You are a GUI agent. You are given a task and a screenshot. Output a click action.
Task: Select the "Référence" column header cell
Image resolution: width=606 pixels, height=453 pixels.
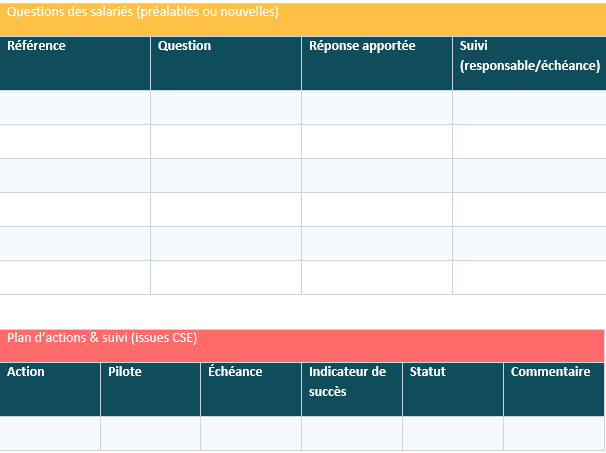pyautogui.click(x=75, y=63)
